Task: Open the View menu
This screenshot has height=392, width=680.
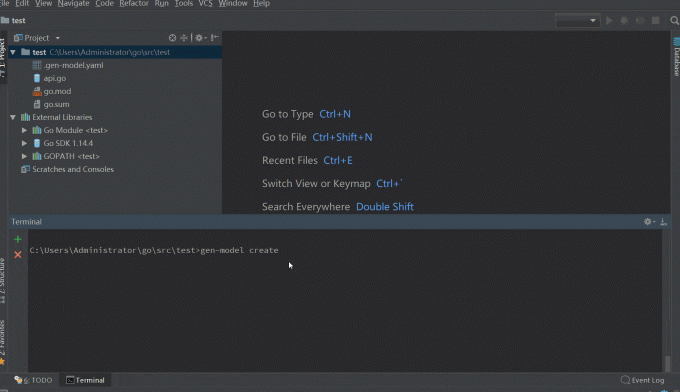Action: (x=43, y=3)
